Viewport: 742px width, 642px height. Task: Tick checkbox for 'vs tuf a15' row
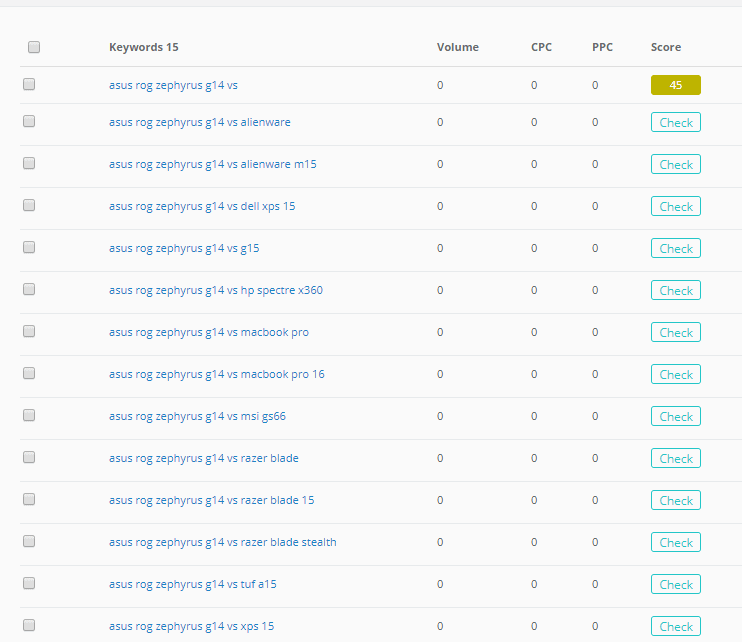point(29,583)
